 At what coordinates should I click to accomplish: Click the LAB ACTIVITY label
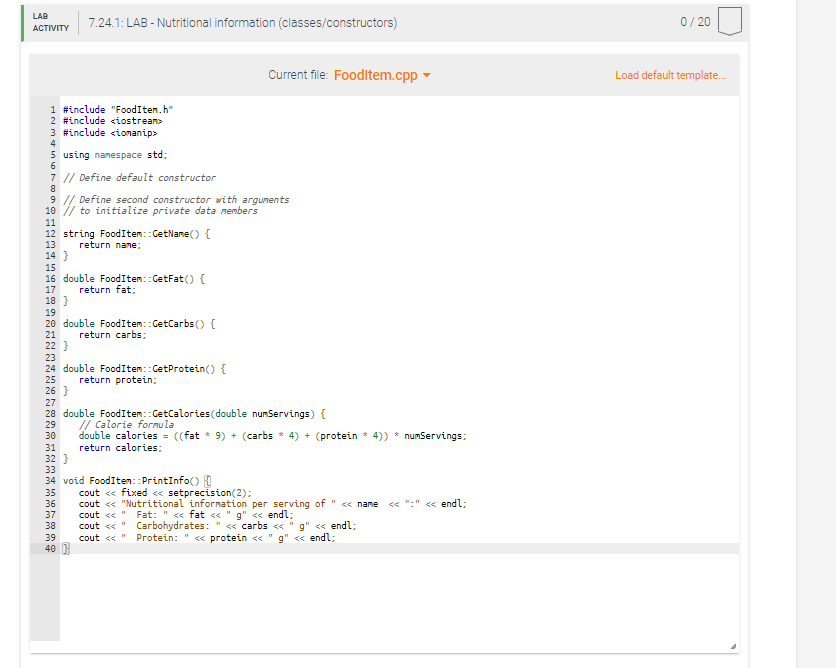click(x=51, y=22)
